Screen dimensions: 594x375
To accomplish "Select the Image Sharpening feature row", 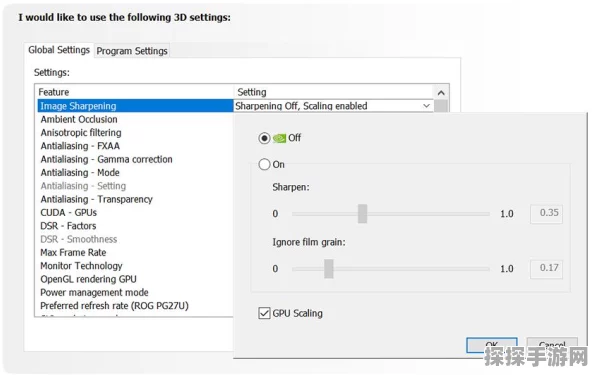I will coord(136,106).
